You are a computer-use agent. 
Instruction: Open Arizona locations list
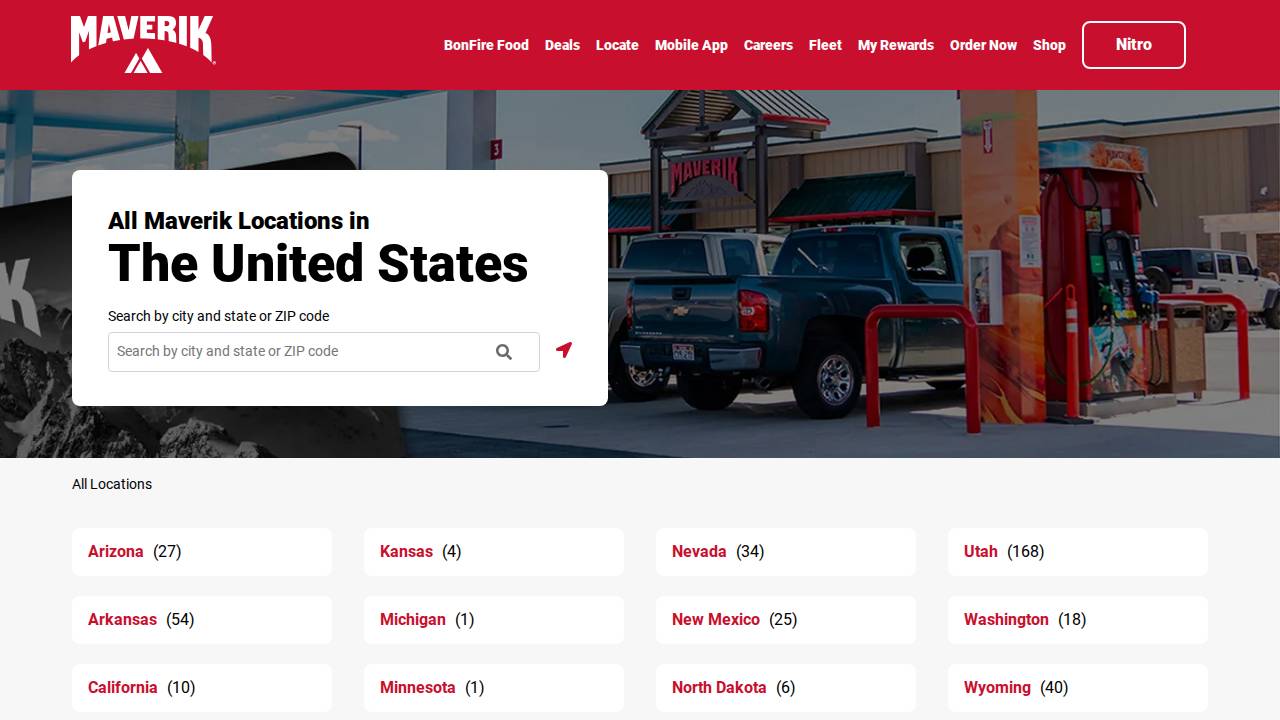point(115,551)
